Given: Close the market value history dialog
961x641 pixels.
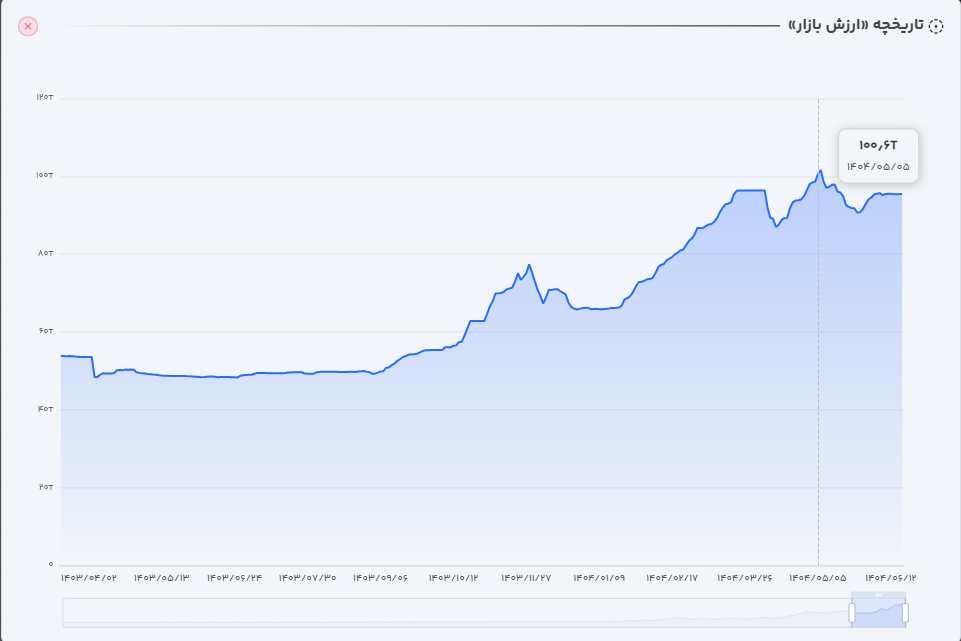Looking at the screenshot, I should point(28,26).
